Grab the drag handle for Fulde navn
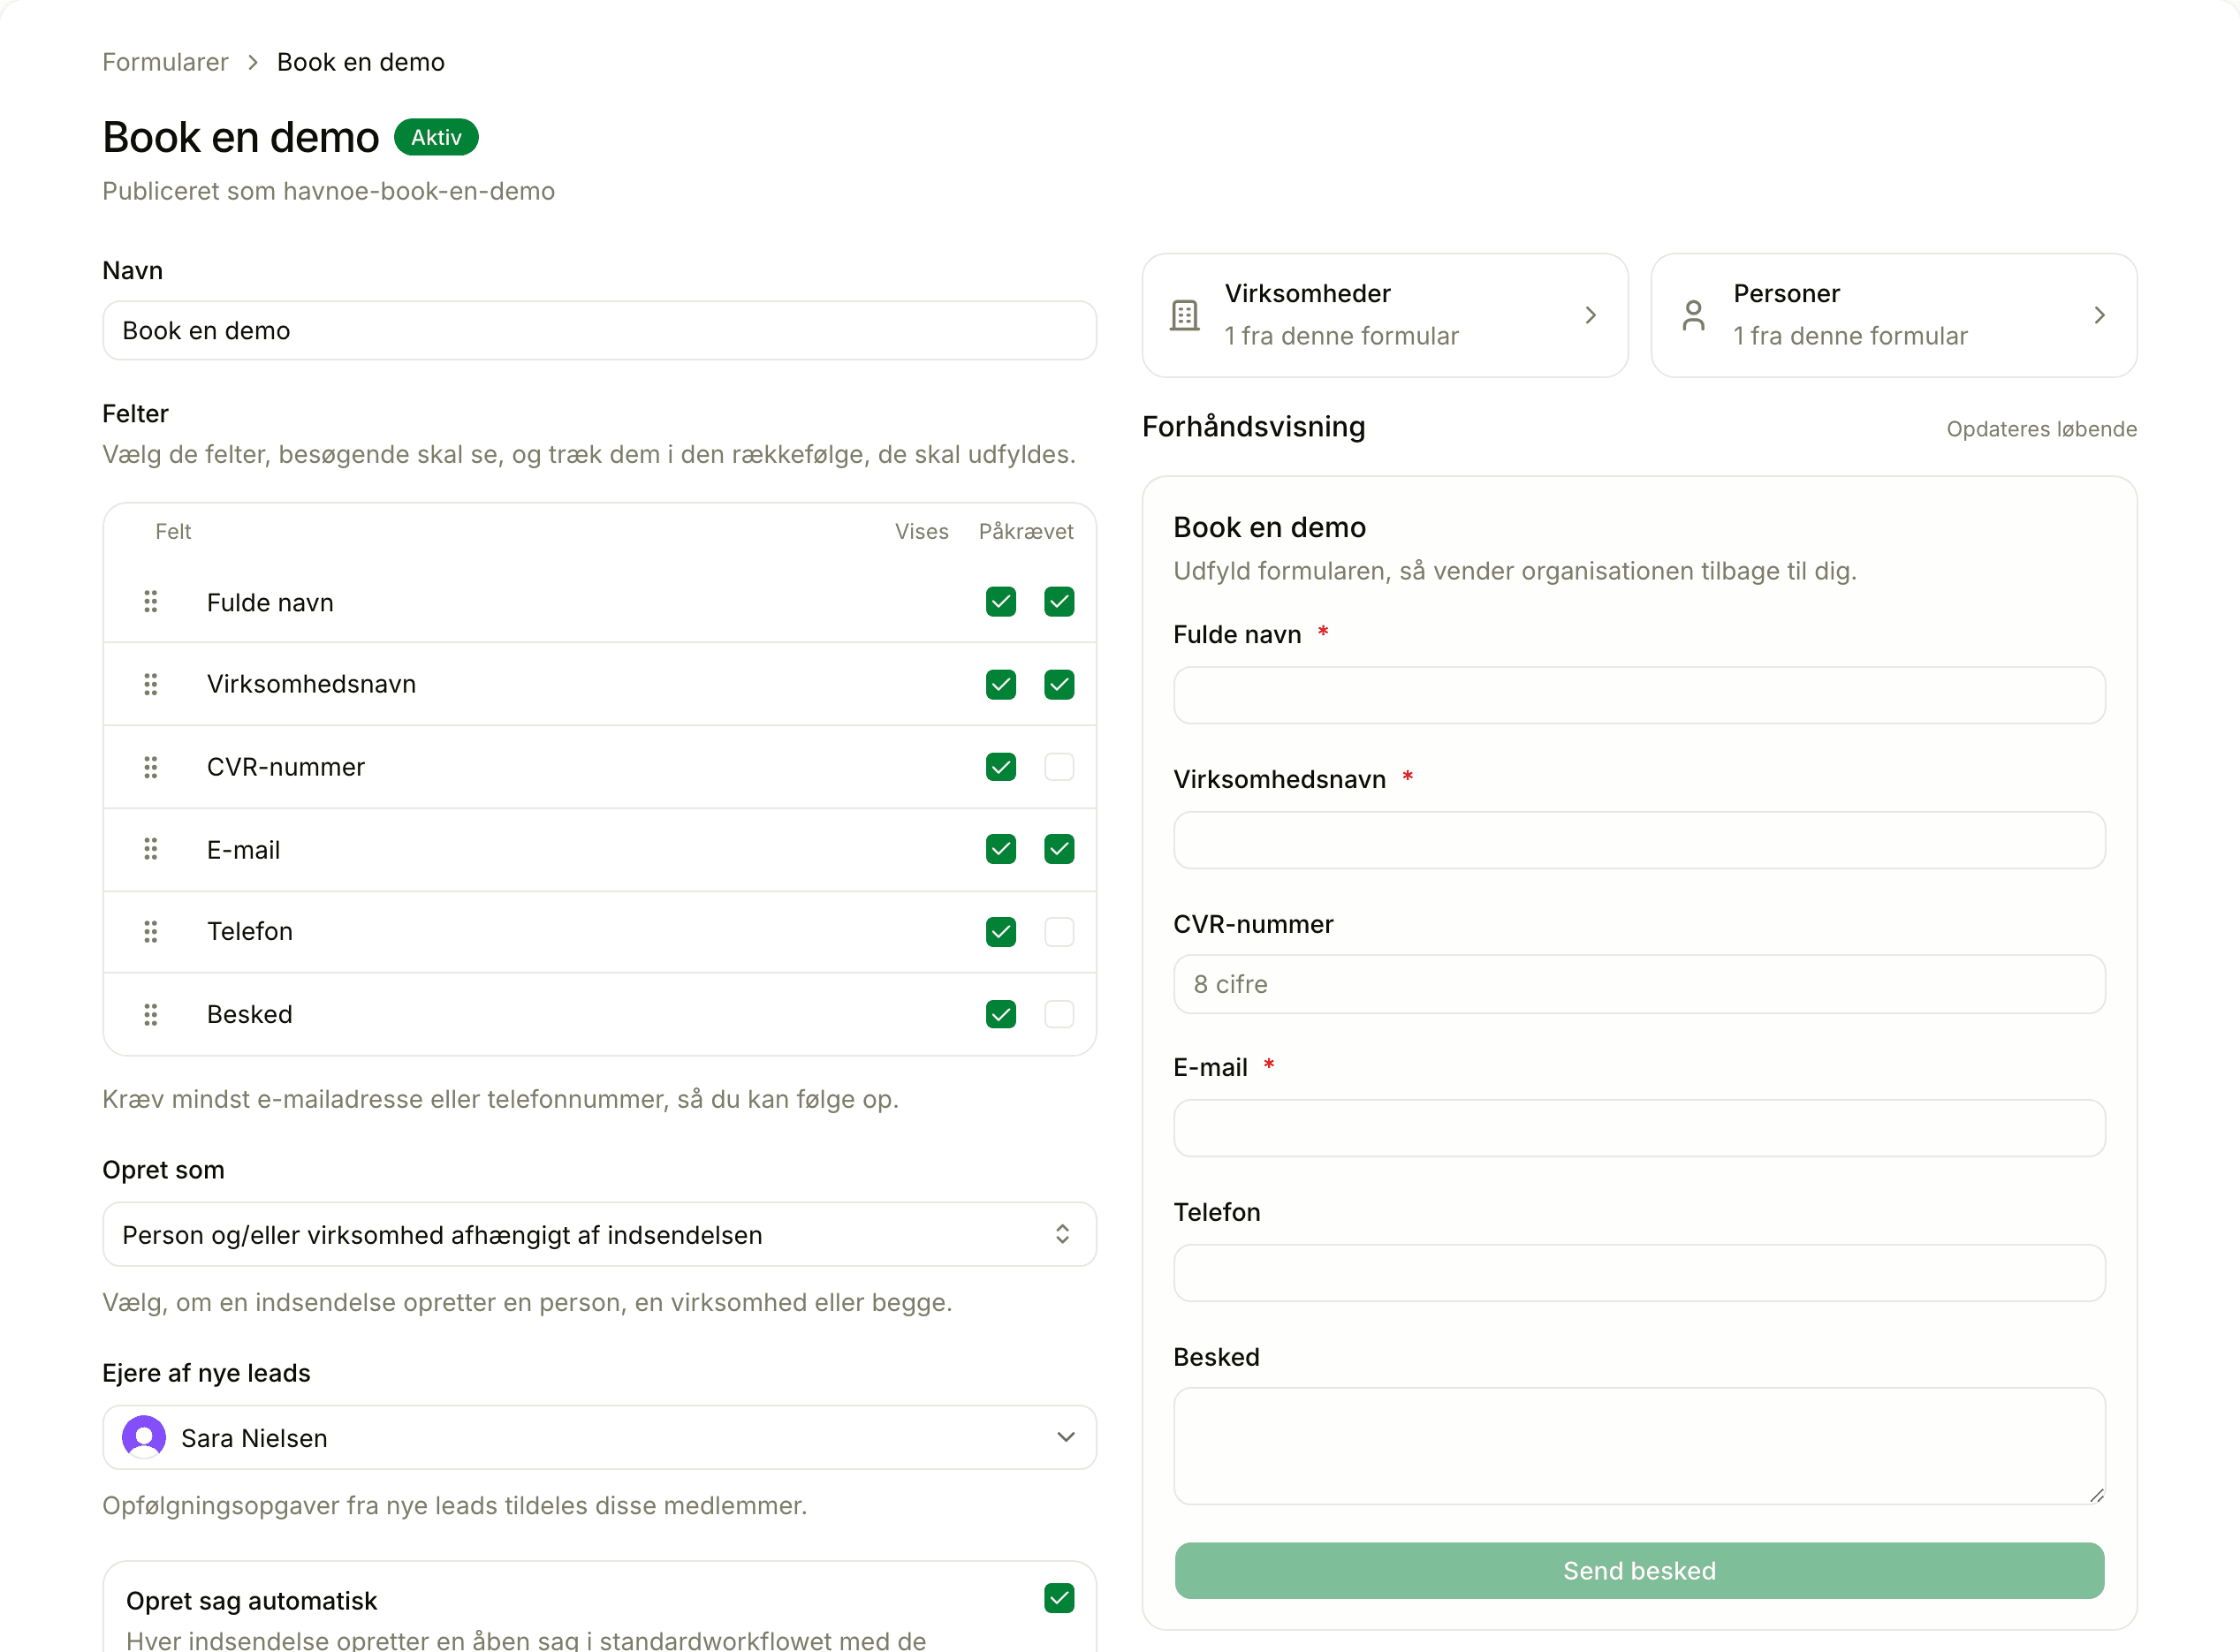 coord(151,602)
